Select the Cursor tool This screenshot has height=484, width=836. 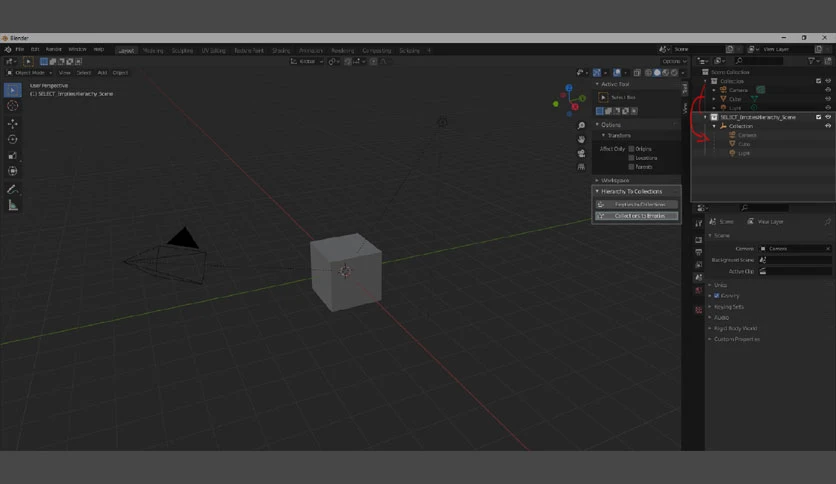[13, 106]
